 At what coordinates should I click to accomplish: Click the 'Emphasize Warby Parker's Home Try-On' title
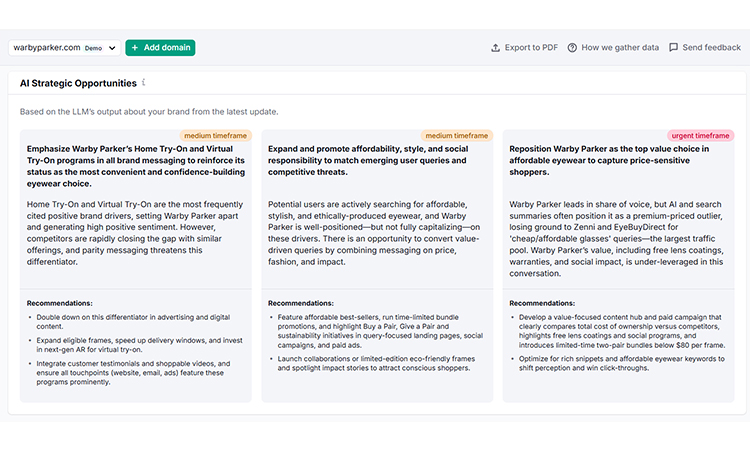[x=136, y=166]
